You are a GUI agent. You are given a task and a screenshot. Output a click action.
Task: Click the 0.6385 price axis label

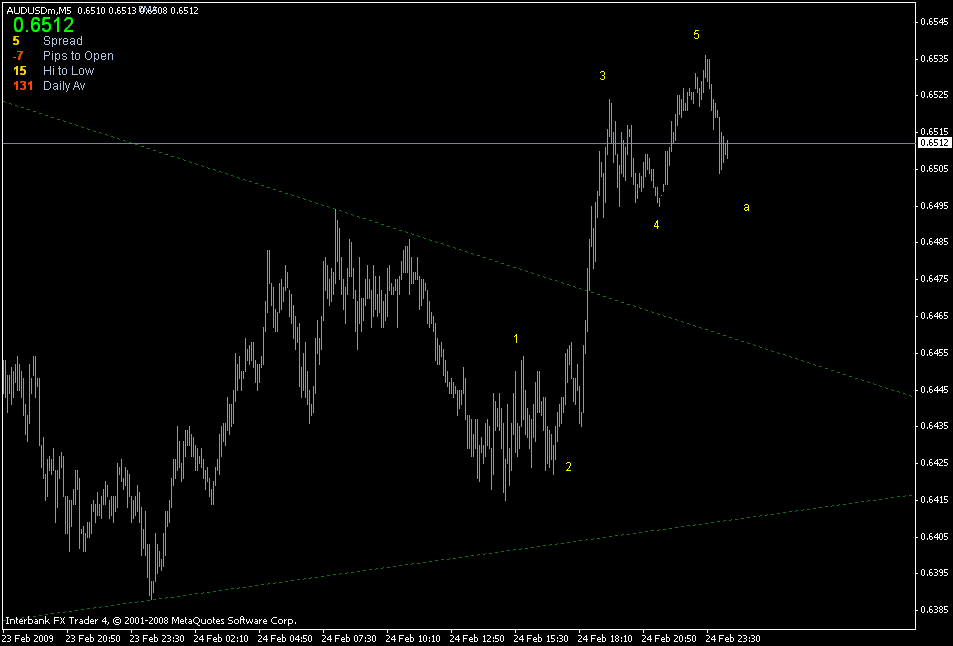coord(934,610)
